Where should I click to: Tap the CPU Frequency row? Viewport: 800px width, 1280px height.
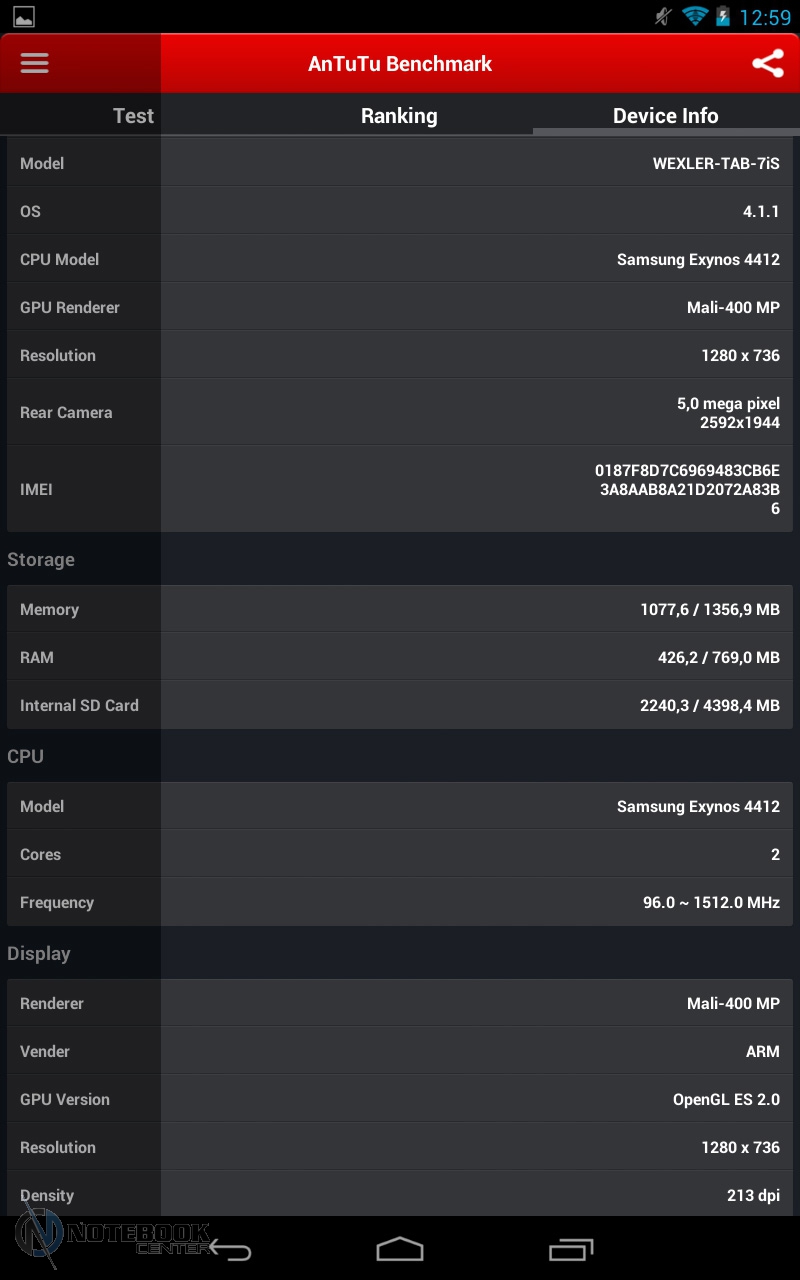pyautogui.click(x=400, y=902)
